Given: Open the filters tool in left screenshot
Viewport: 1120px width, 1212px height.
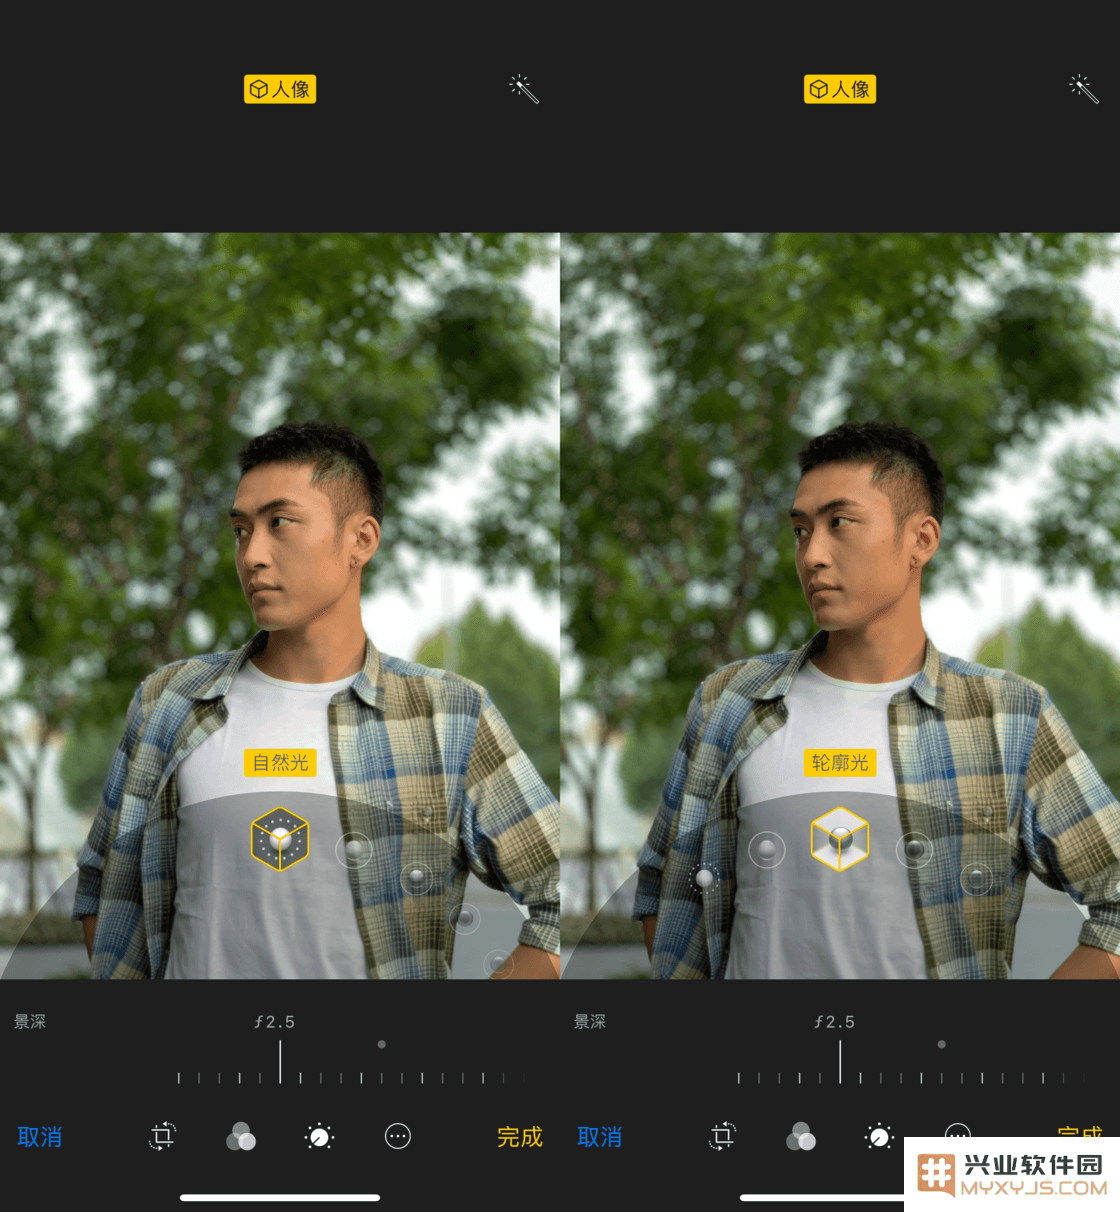Looking at the screenshot, I should [241, 1136].
